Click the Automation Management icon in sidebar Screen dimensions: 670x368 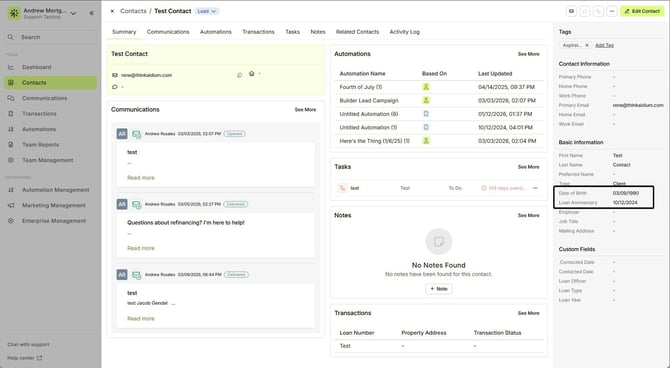click(x=11, y=190)
